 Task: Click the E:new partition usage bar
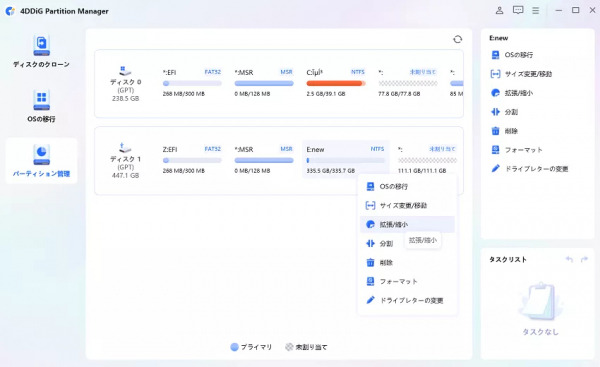pyautogui.click(x=346, y=160)
